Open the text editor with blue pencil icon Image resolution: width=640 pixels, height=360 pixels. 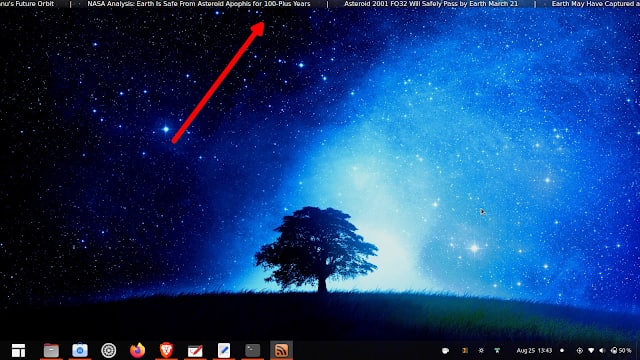click(x=224, y=350)
